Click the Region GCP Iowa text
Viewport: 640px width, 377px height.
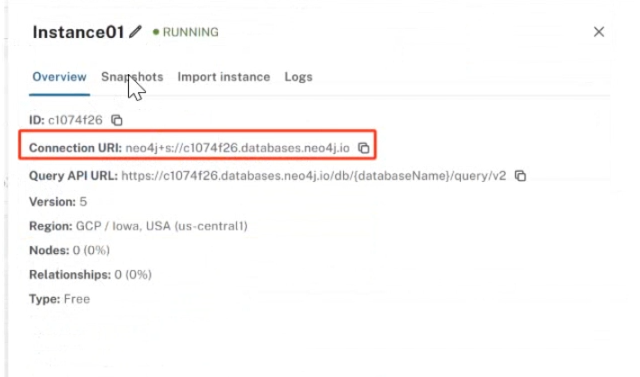coord(138,226)
